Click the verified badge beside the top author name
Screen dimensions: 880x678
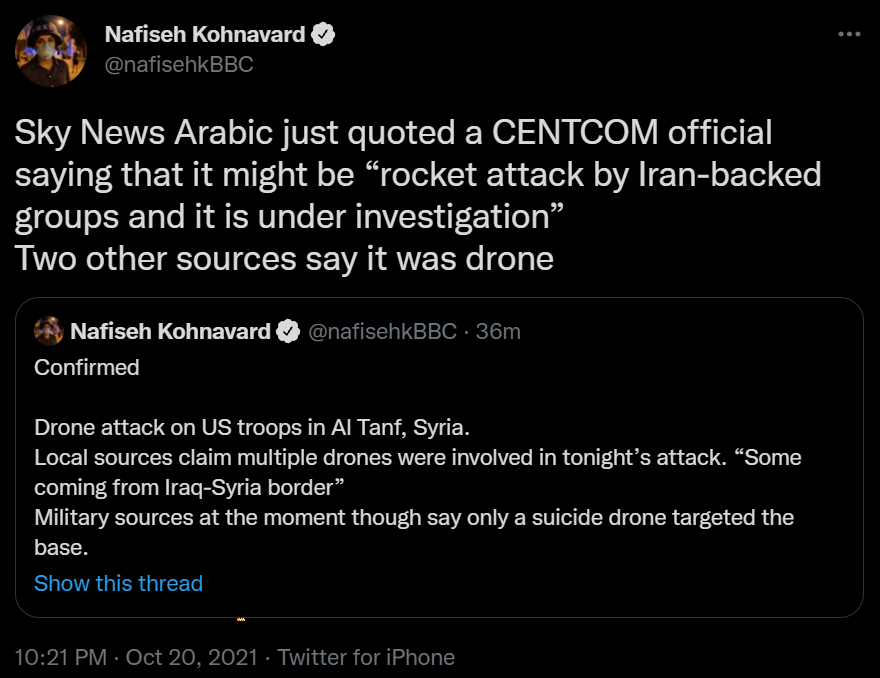(x=322, y=35)
